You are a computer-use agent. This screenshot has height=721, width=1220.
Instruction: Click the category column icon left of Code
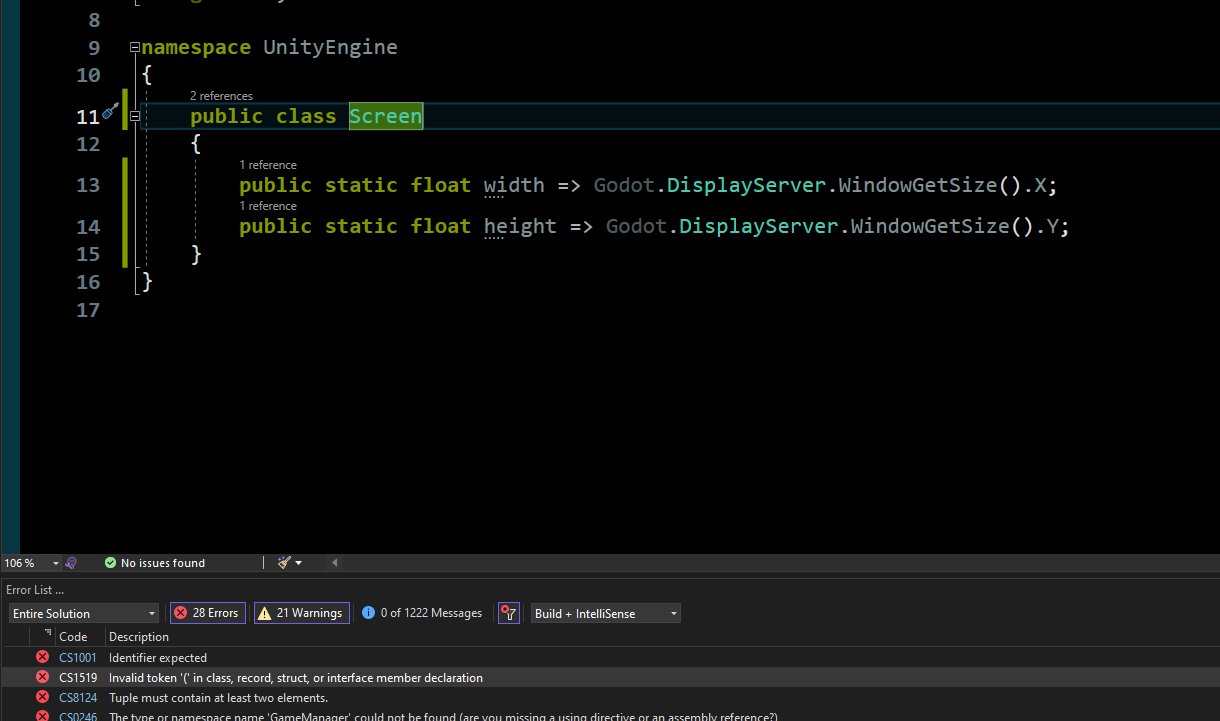click(47, 634)
